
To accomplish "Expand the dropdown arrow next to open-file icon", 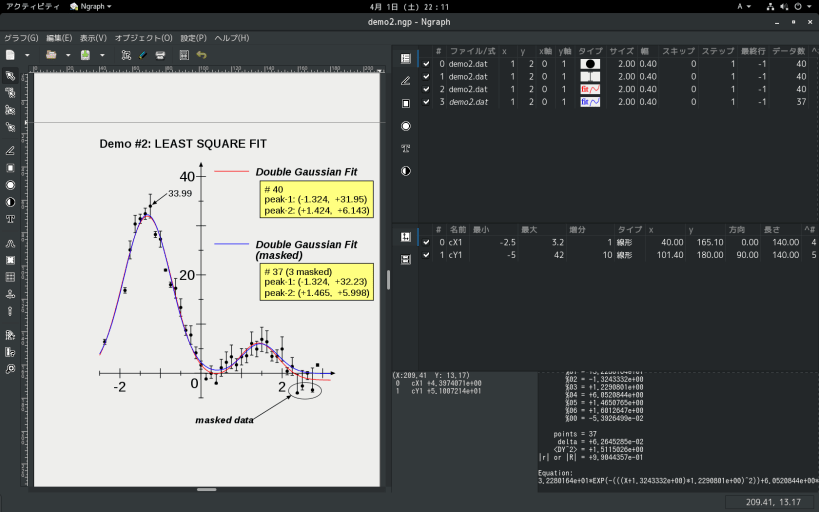I will pos(67,55).
